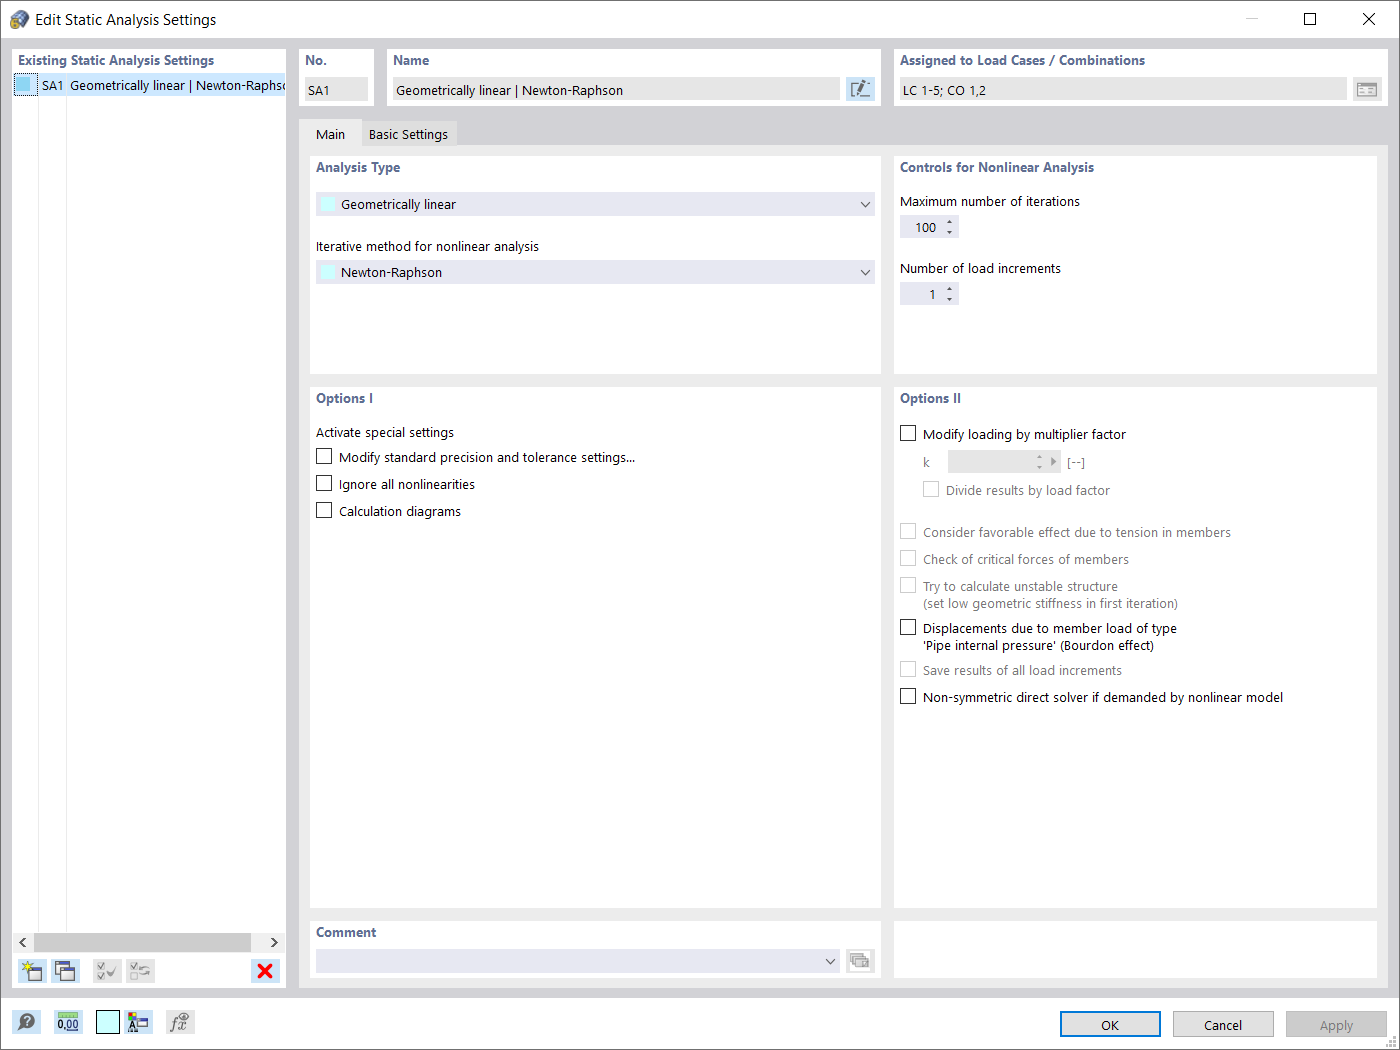Screen dimensions: 1400x1050
Task: Create a new static analysis setting
Action: coord(31,971)
